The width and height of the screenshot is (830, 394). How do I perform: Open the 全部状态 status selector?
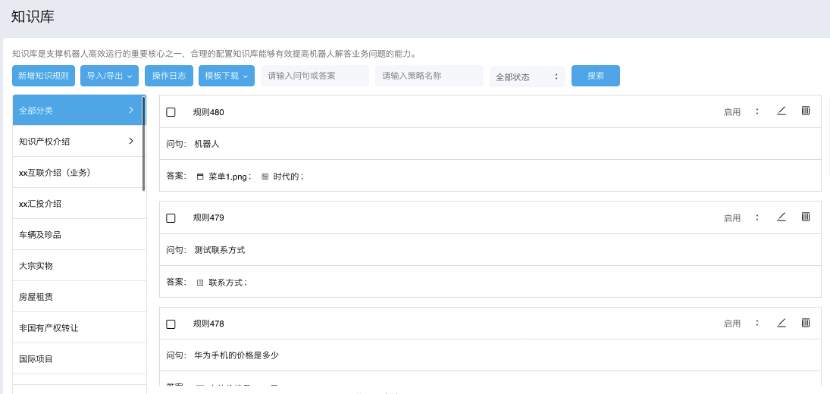point(527,76)
